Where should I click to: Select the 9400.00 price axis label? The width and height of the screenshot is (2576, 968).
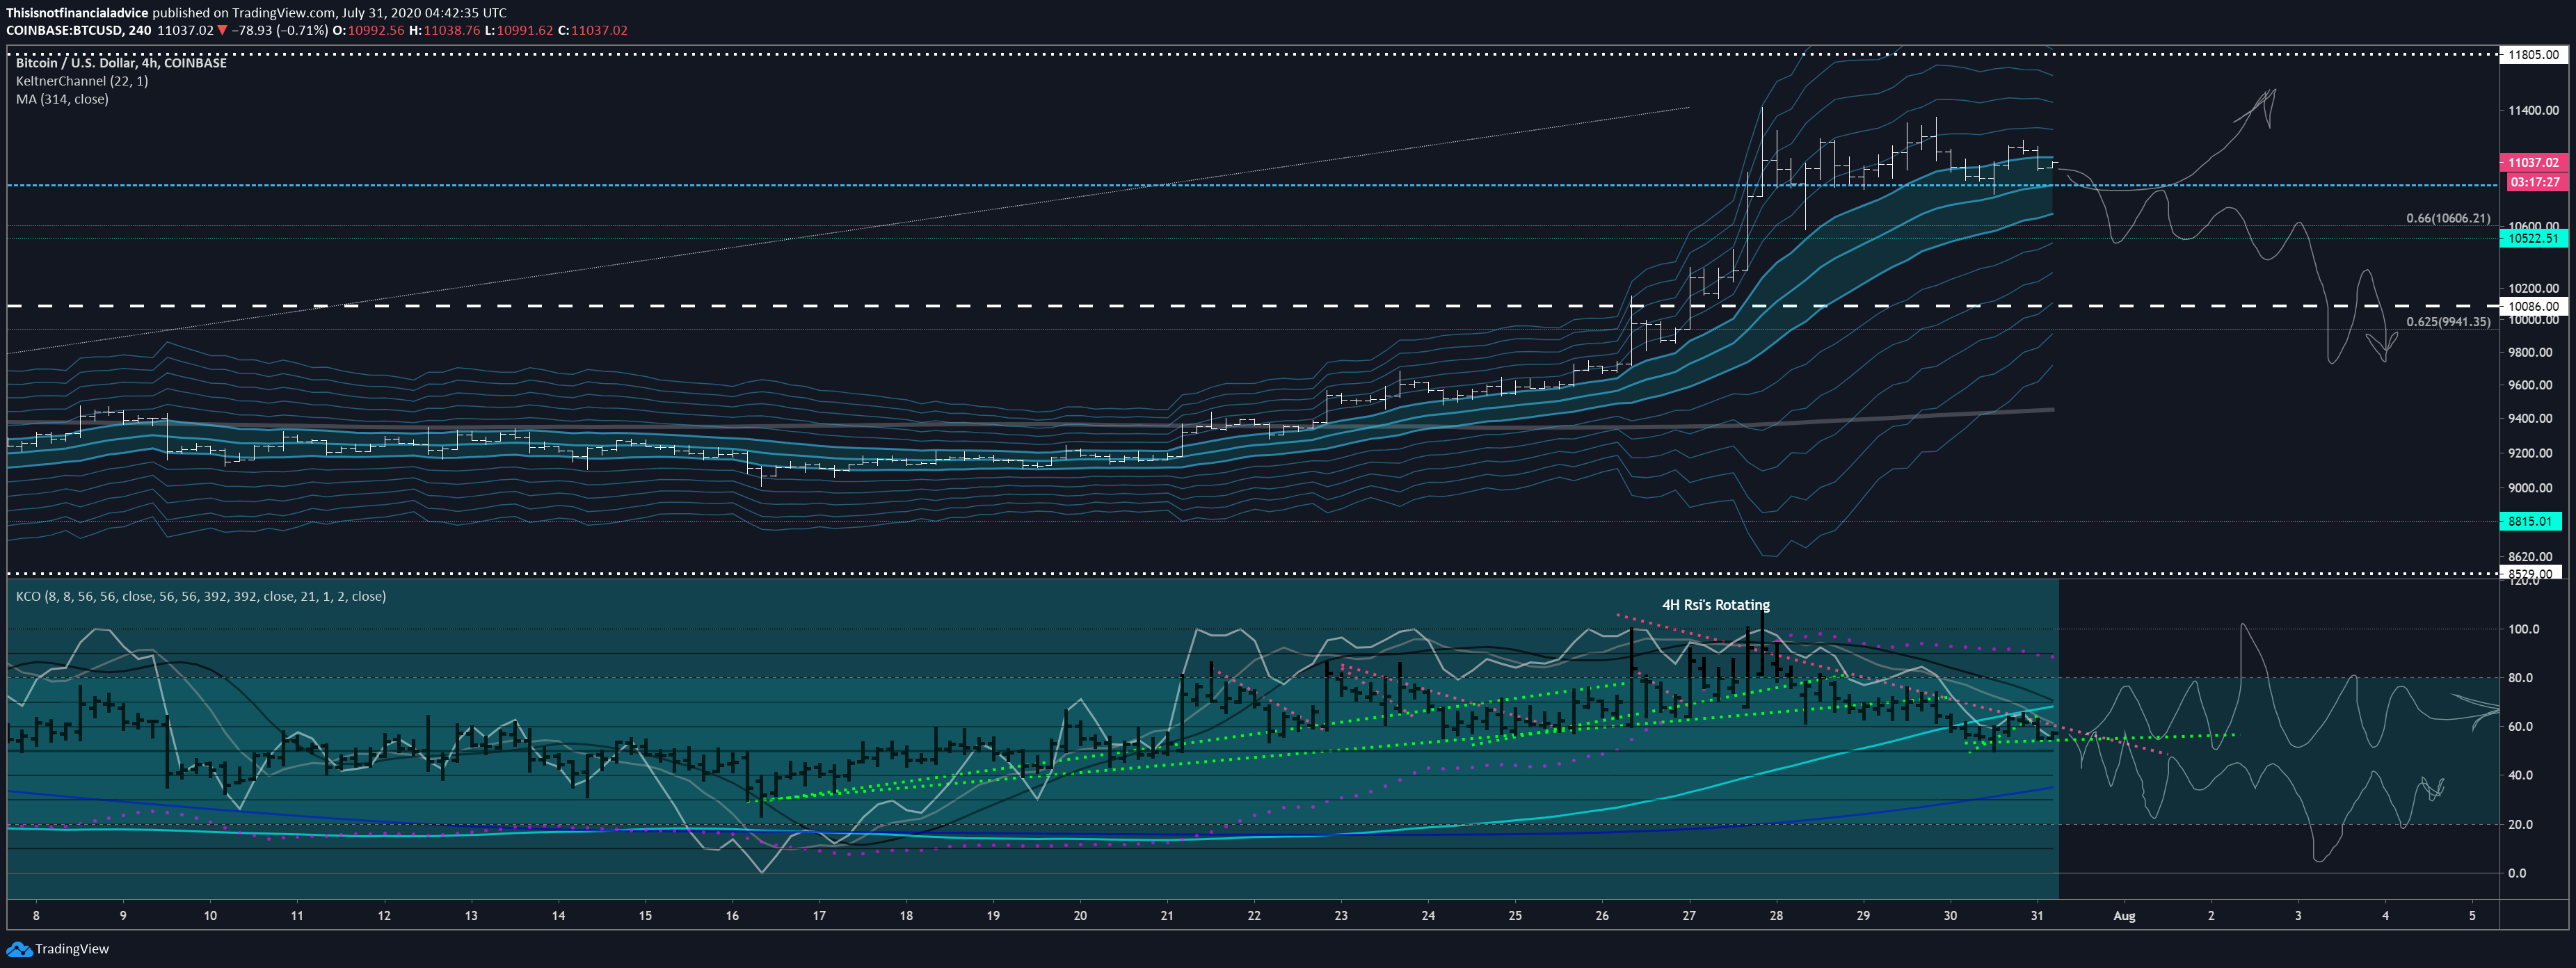click(x=2531, y=418)
